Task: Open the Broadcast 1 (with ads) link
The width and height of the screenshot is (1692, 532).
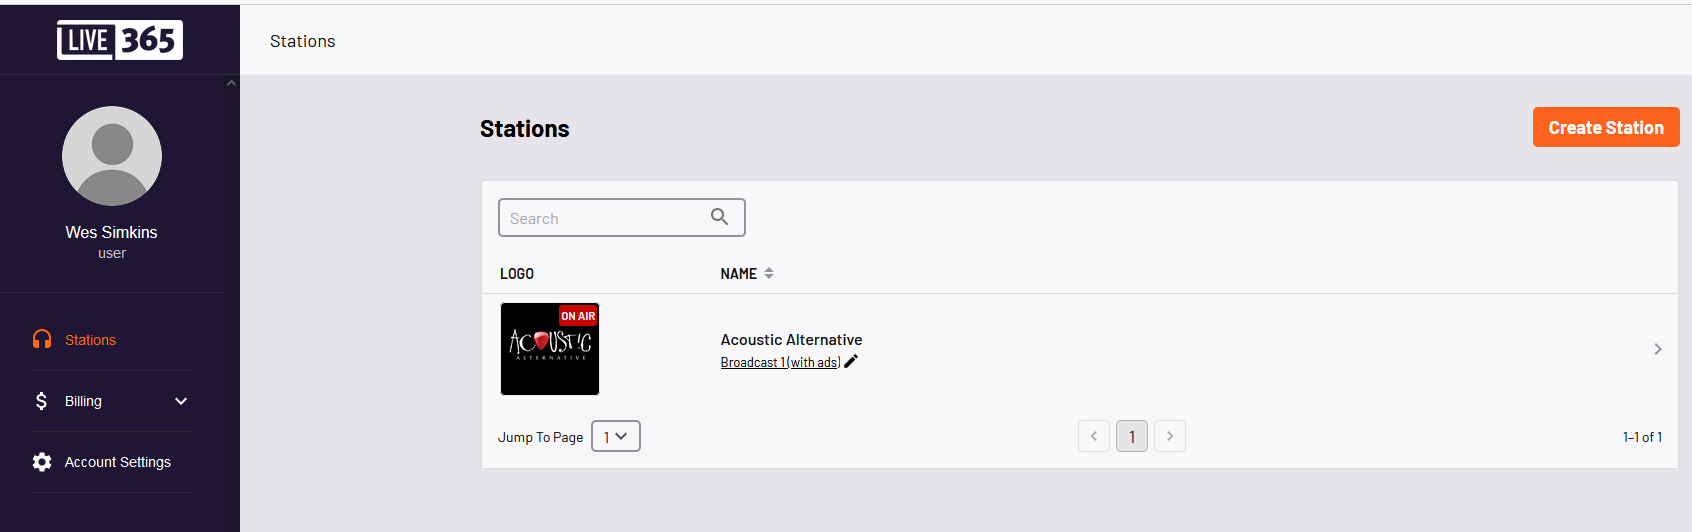Action: [780, 362]
